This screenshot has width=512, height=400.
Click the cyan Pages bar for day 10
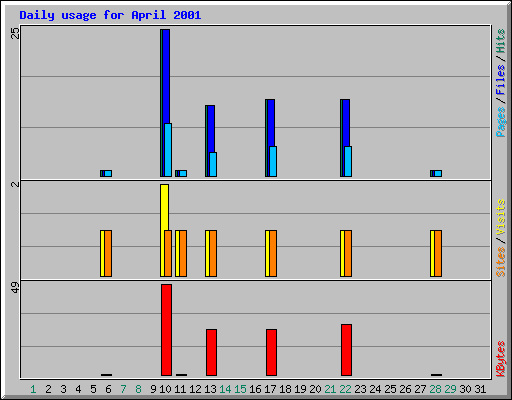168,150
